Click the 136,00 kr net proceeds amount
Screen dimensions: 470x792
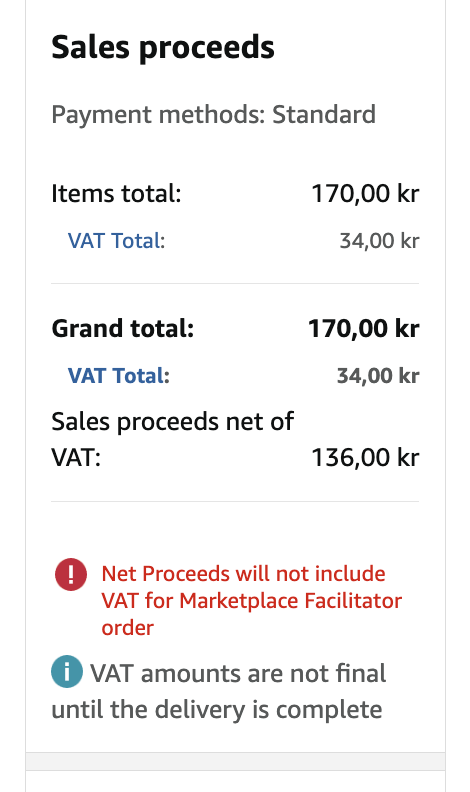pyautogui.click(x=365, y=458)
